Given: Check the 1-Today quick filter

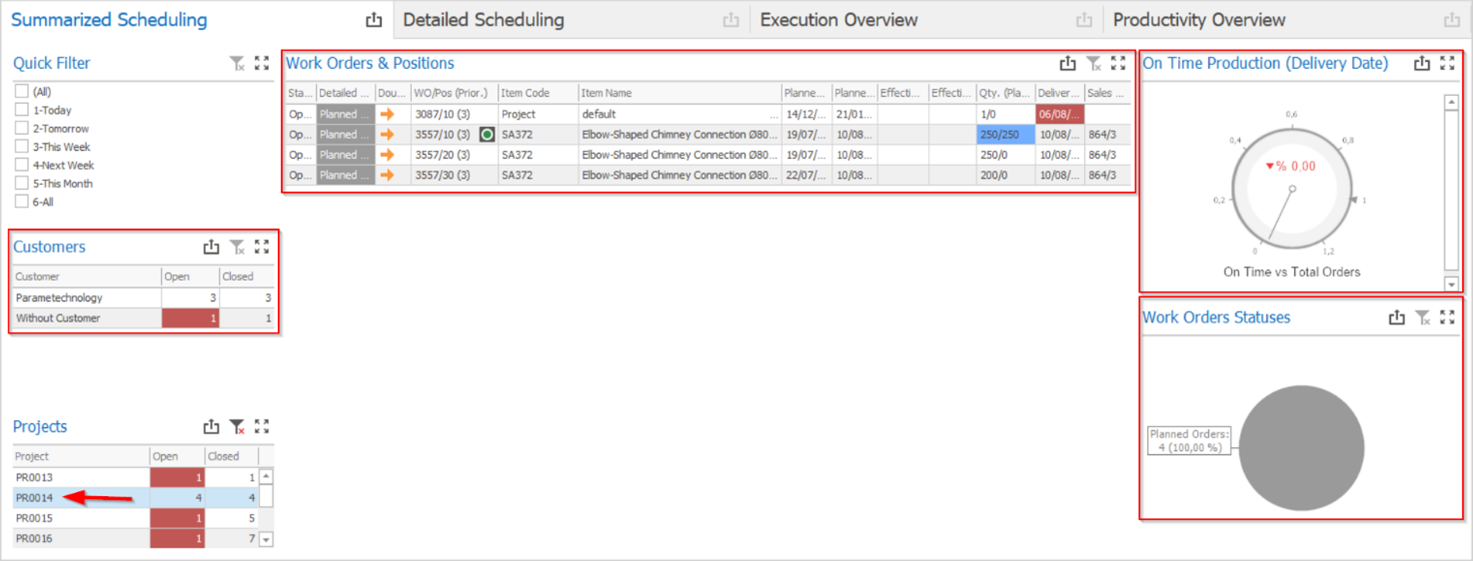Looking at the screenshot, I should (22, 110).
